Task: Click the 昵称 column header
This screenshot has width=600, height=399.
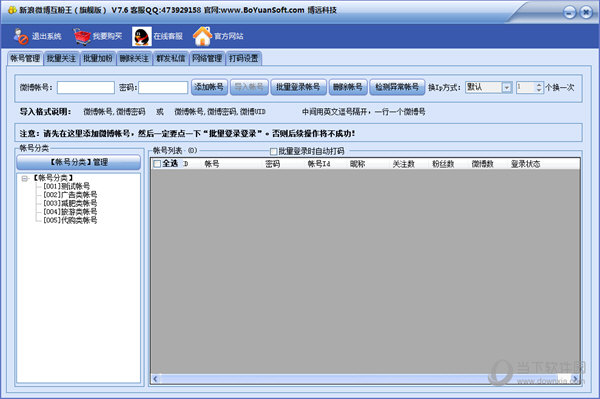Action: (357, 164)
